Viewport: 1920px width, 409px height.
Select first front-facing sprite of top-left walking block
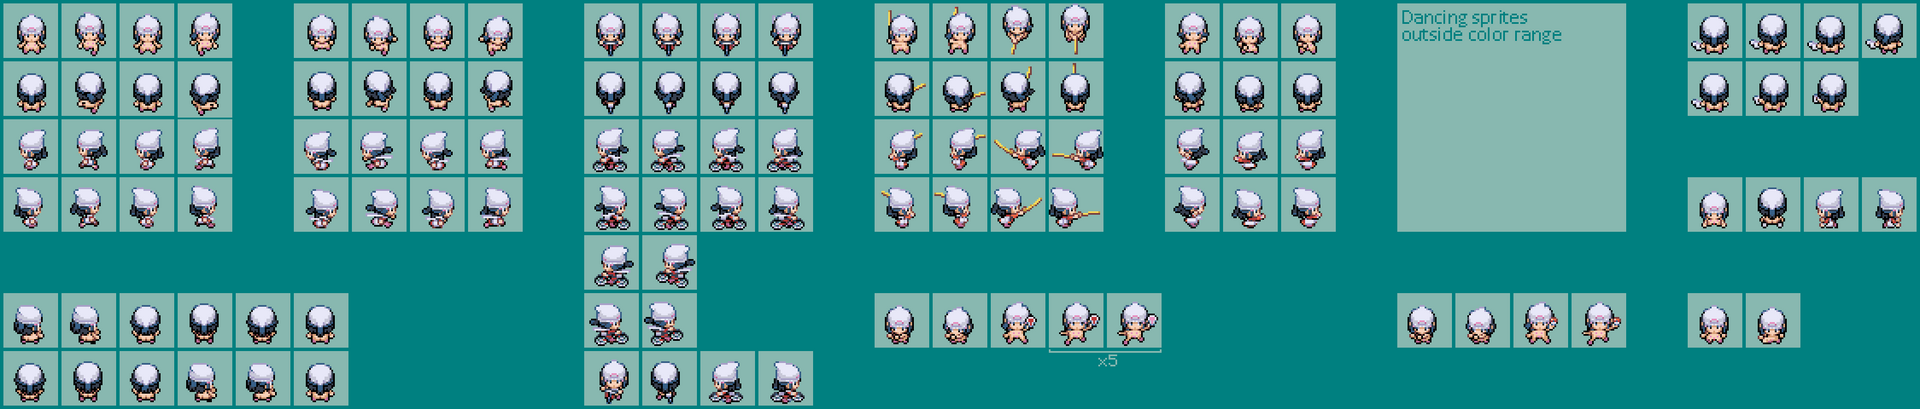point(31,30)
